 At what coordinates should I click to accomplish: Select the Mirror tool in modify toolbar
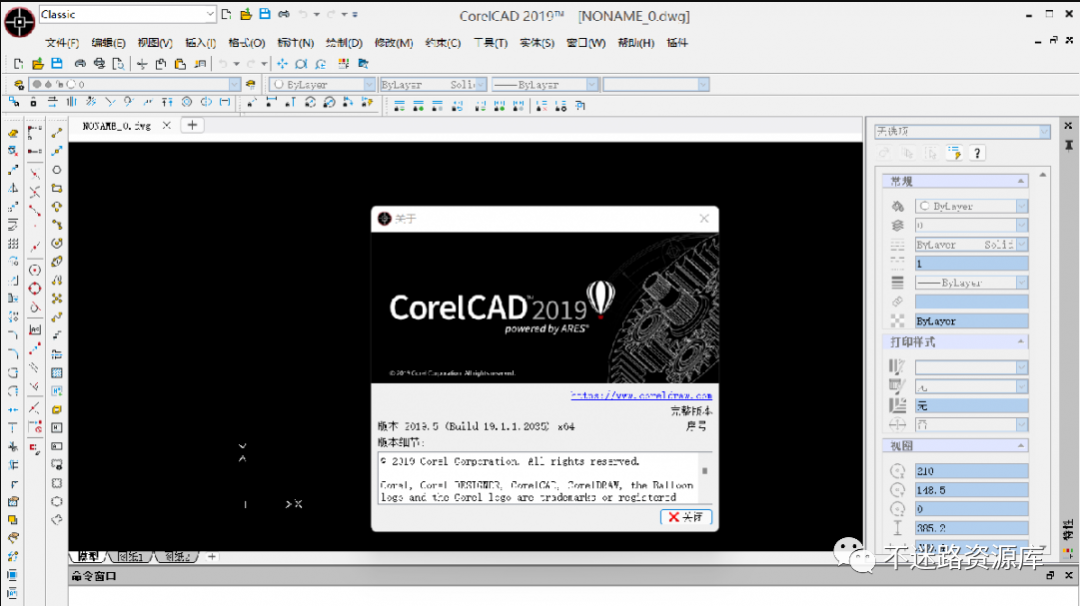[13, 188]
